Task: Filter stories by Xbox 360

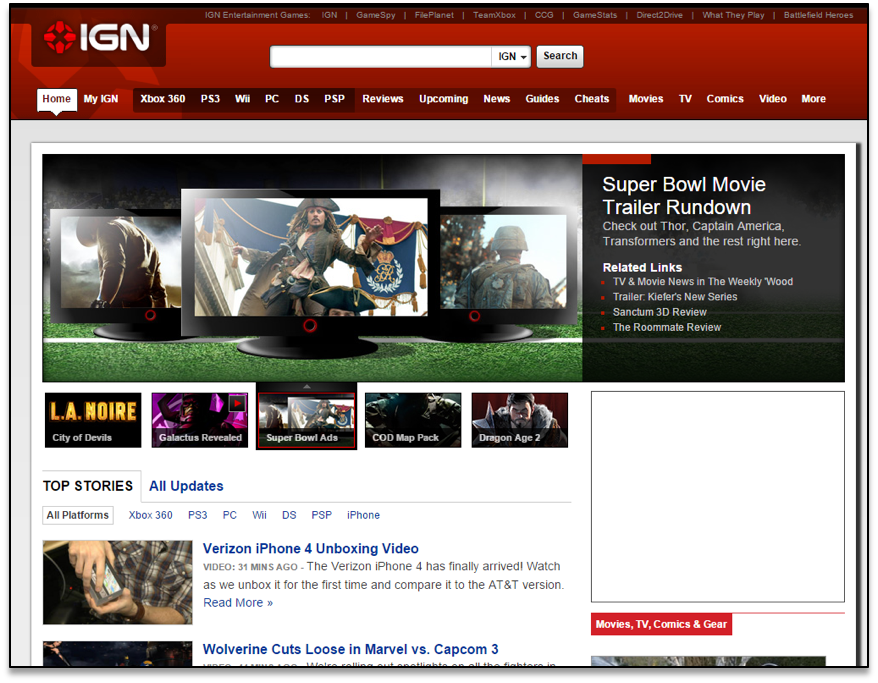Action: click(151, 515)
